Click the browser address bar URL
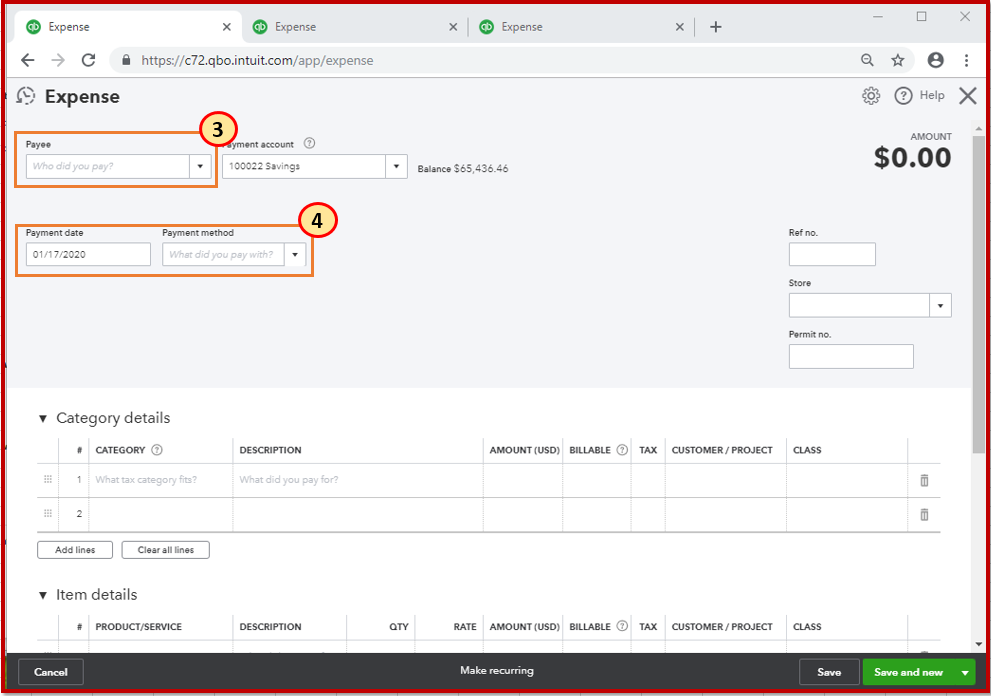 [257, 61]
